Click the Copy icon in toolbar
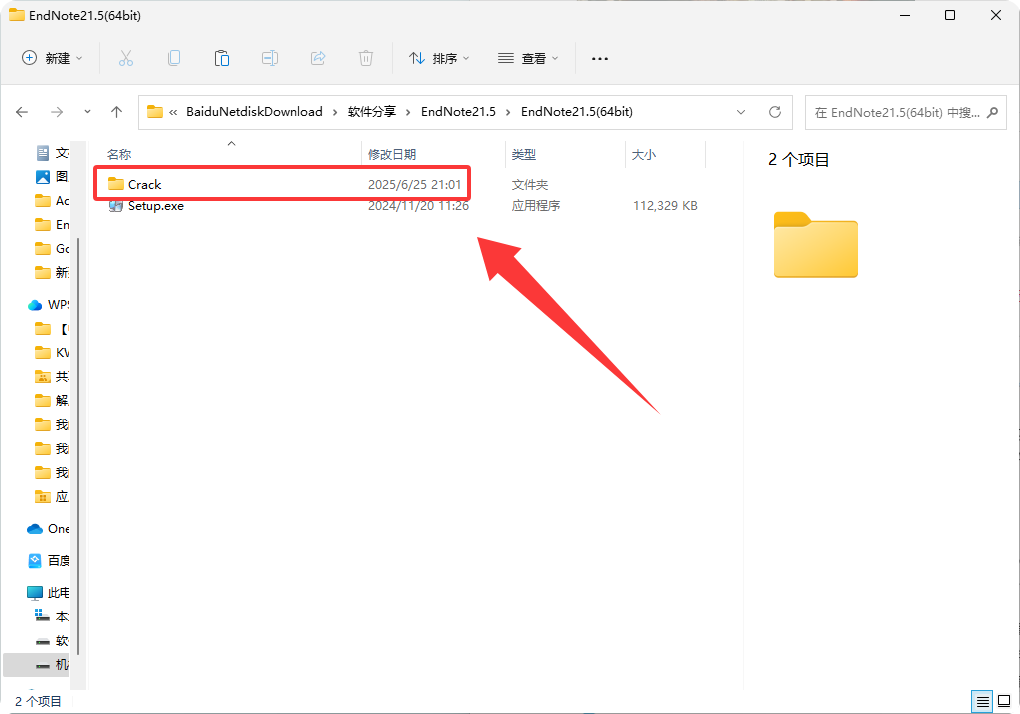 pyautogui.click(x=174, y=59)
